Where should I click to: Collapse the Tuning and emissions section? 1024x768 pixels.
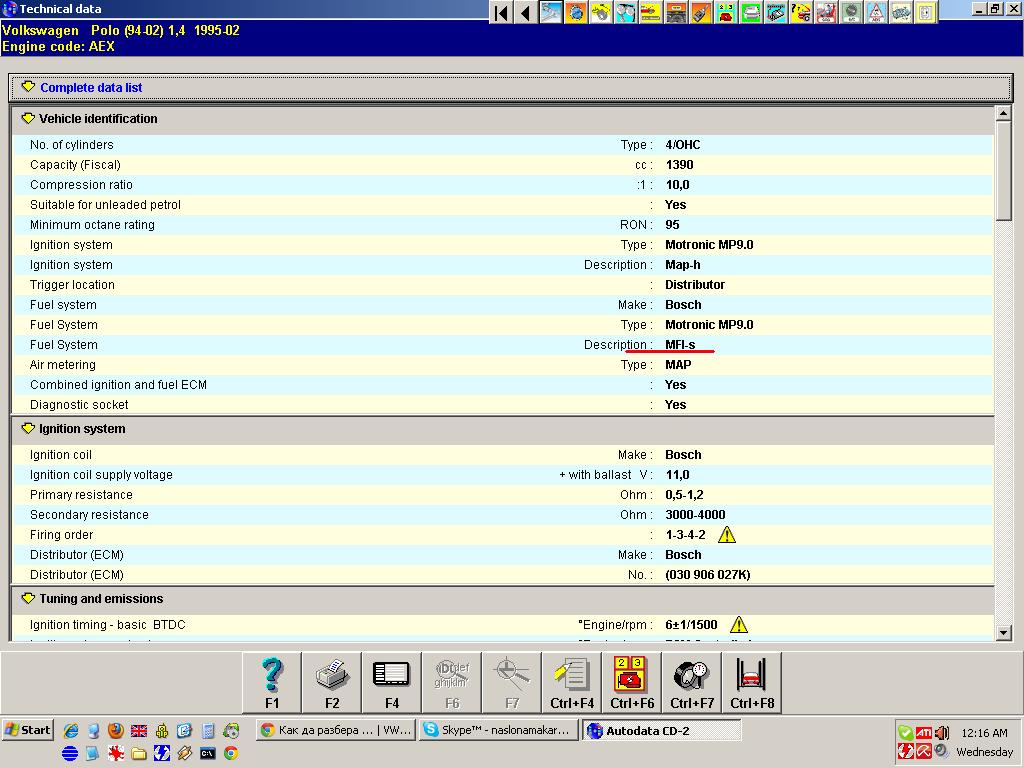(x=27, y=599)
